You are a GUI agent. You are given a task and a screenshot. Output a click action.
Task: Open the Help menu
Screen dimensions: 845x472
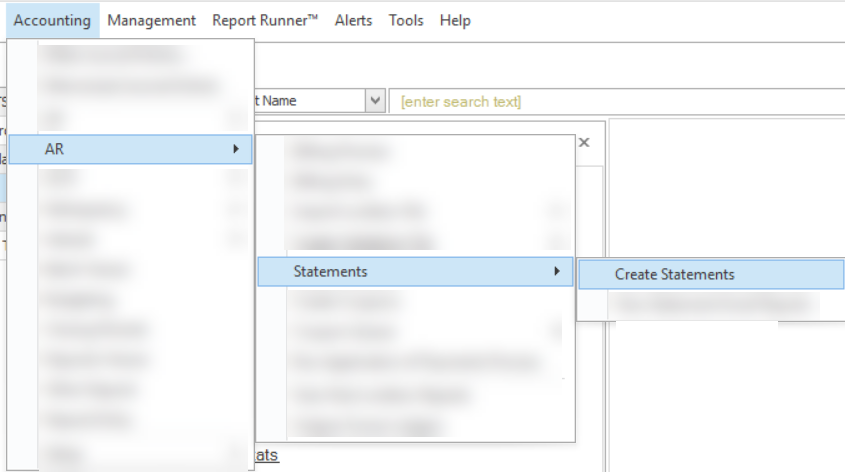coord(455,20)
